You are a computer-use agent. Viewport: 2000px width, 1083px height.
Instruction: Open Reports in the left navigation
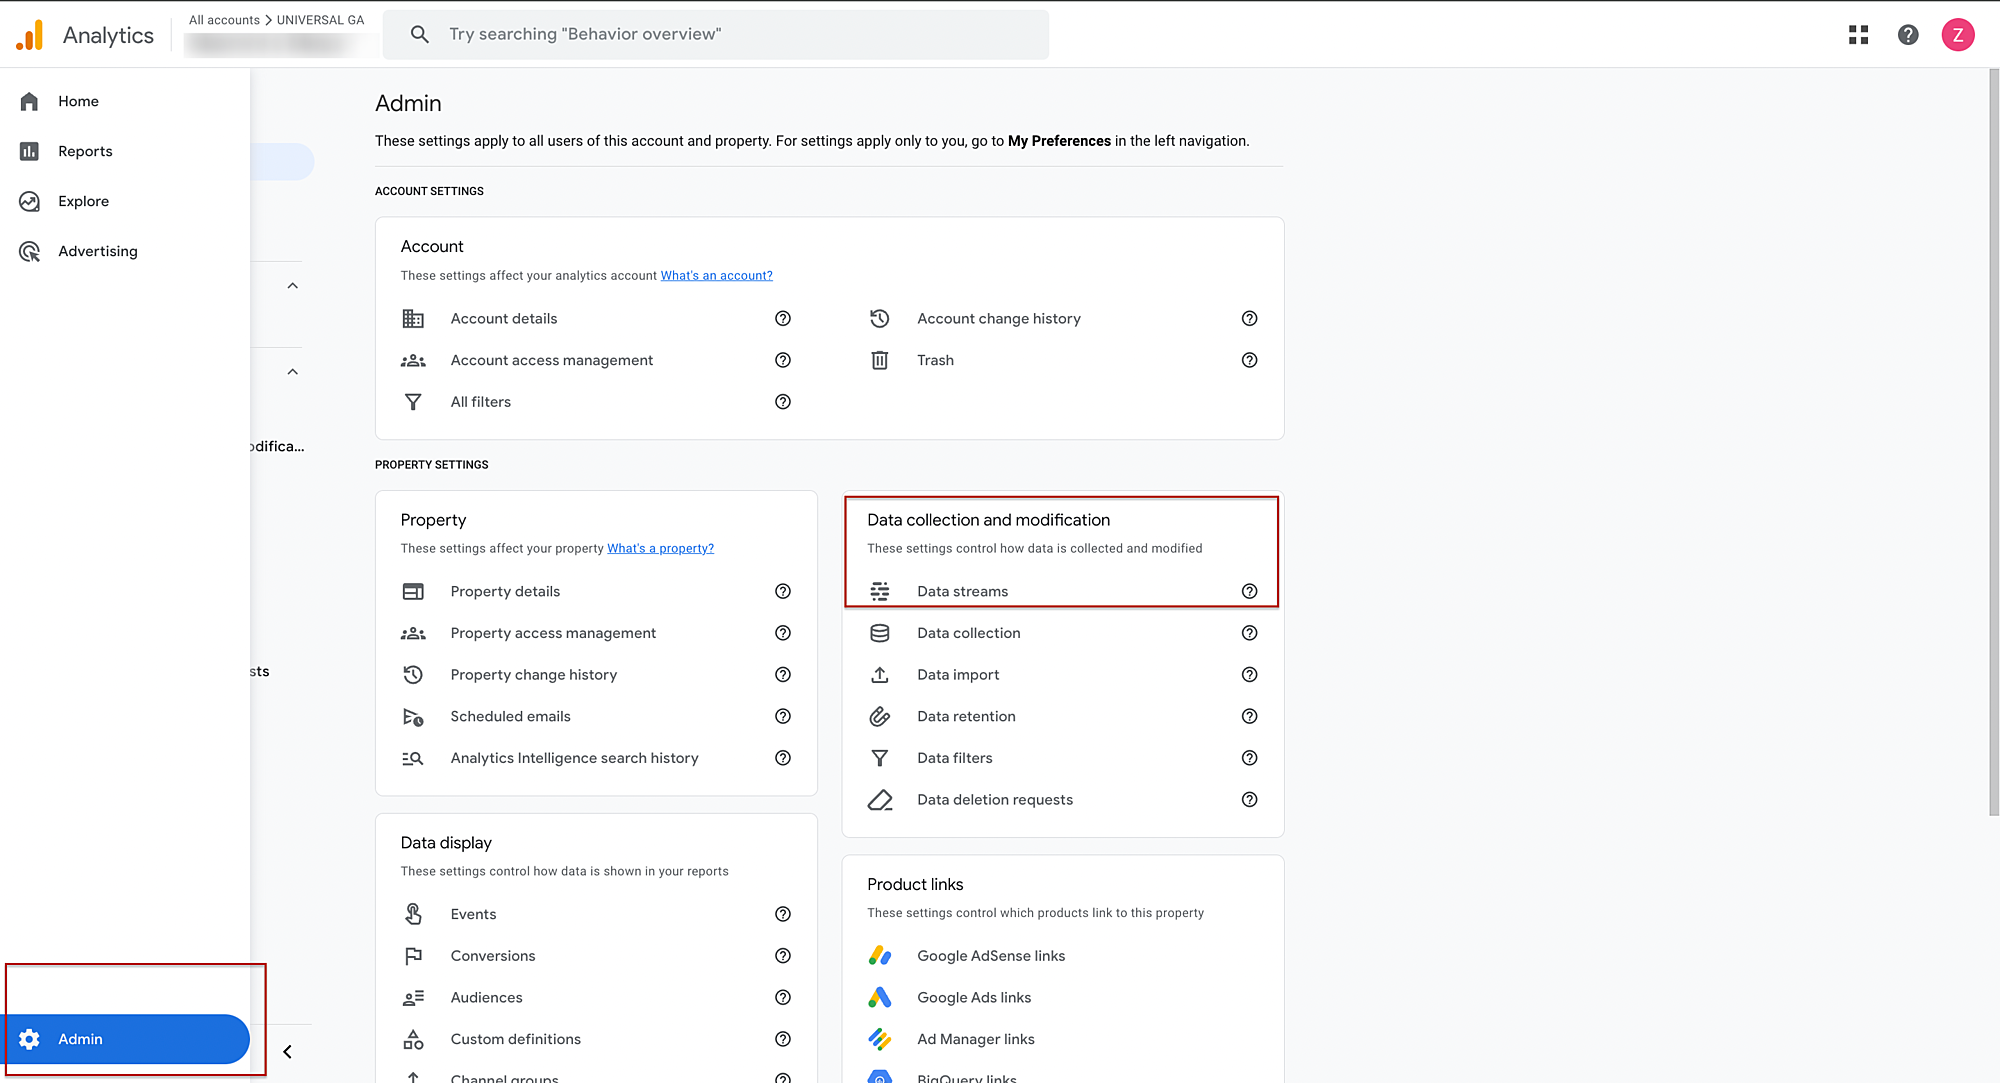[85, 151]
